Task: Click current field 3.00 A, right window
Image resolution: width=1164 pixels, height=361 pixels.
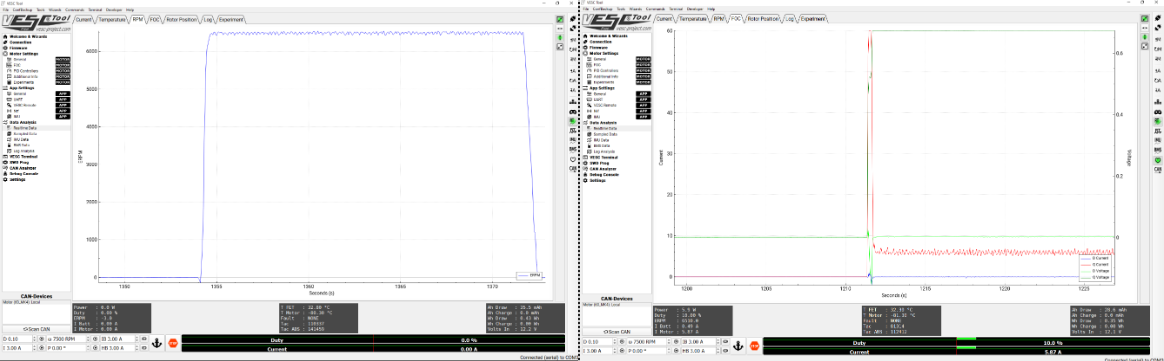Action: click(601, 351)
